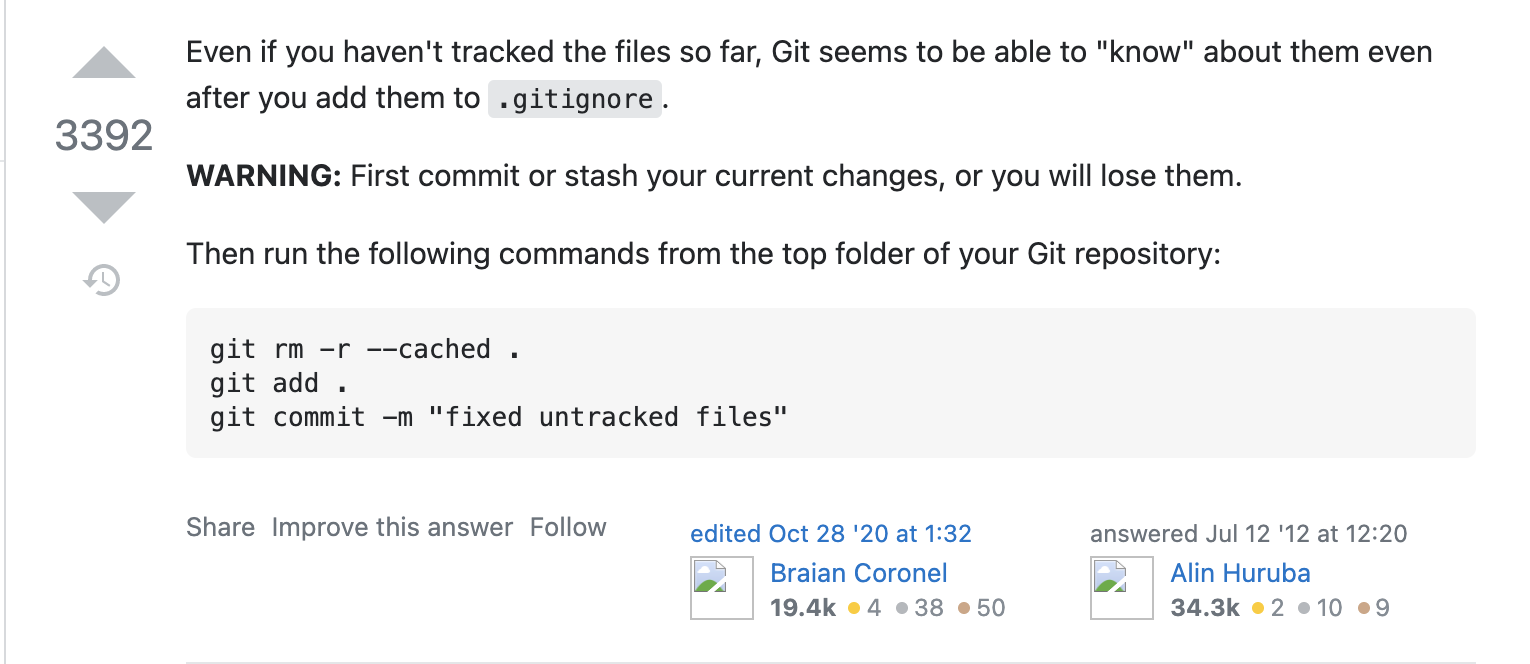
Task: Click Braian Coronel's avatar image
Action: (722, 588)
